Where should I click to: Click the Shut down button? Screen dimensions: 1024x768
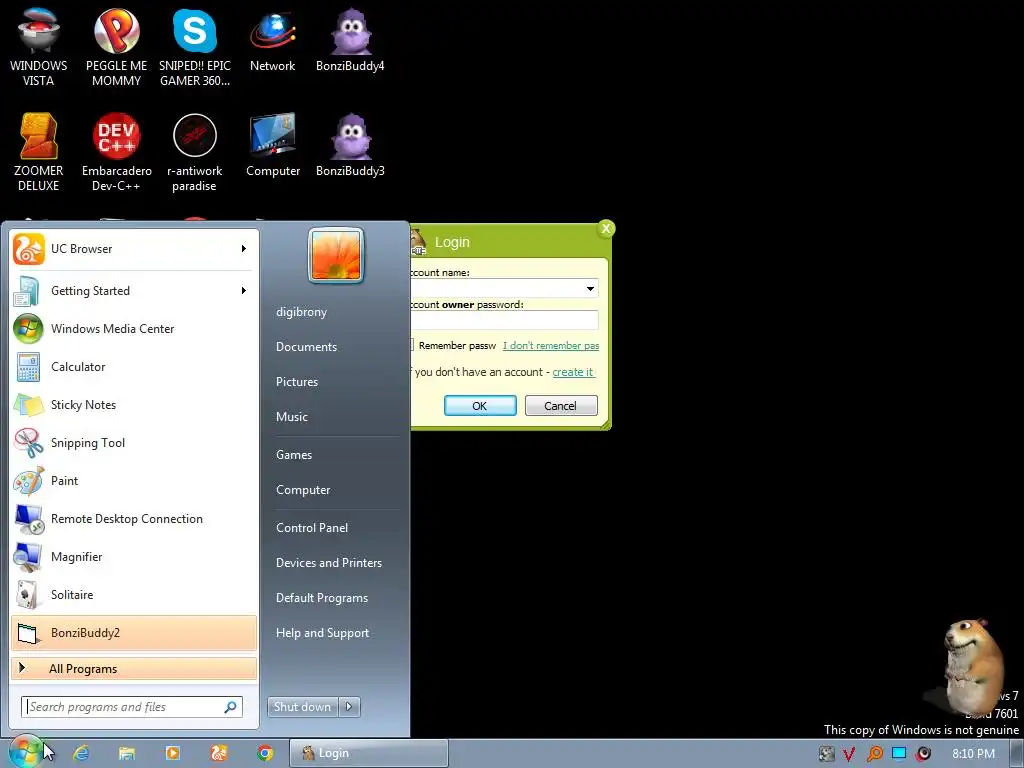pos(302,707)
